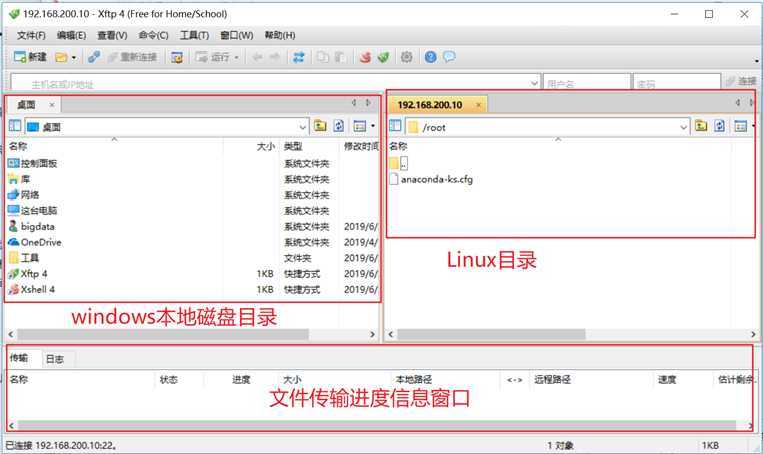This screenshot has height=454, width=763.
Task: Click the 运行 run button
Action: pyautogui.click(x=212, y=57)
